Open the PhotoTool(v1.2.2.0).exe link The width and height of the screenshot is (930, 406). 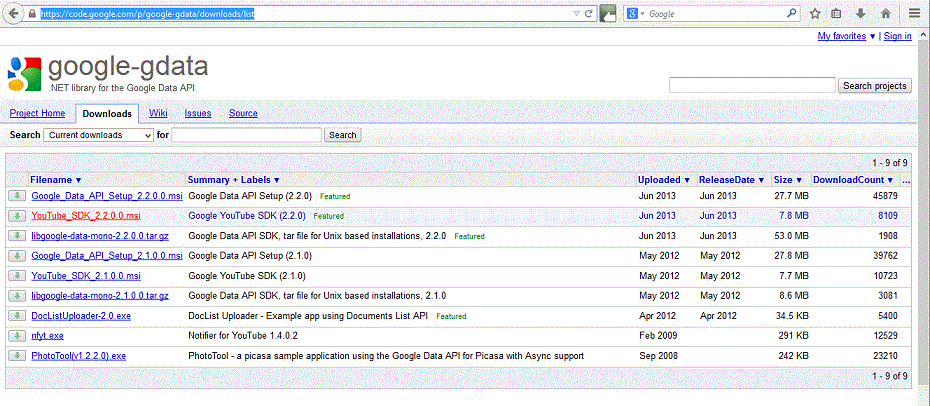pyautogui.click(x=79, y=356)
